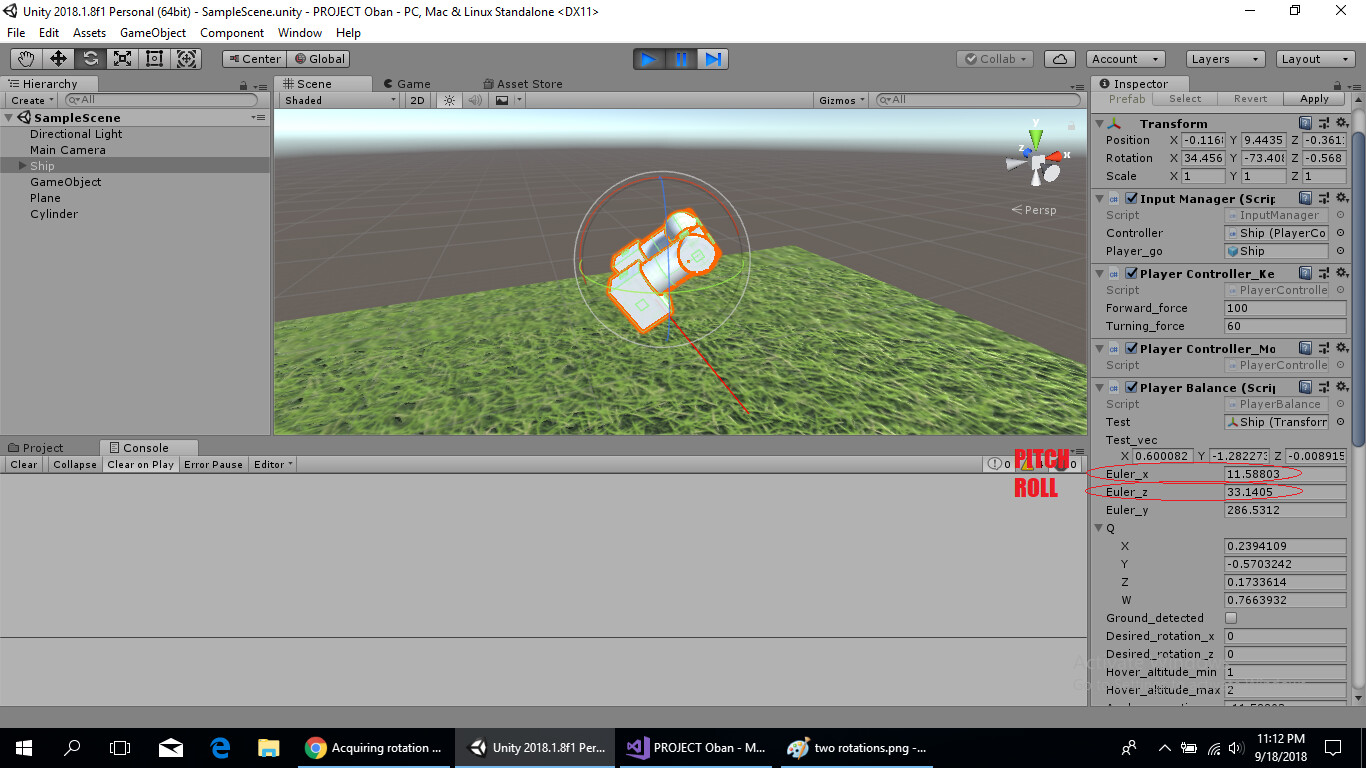Toggle 2D view mode

coord(417,100)
